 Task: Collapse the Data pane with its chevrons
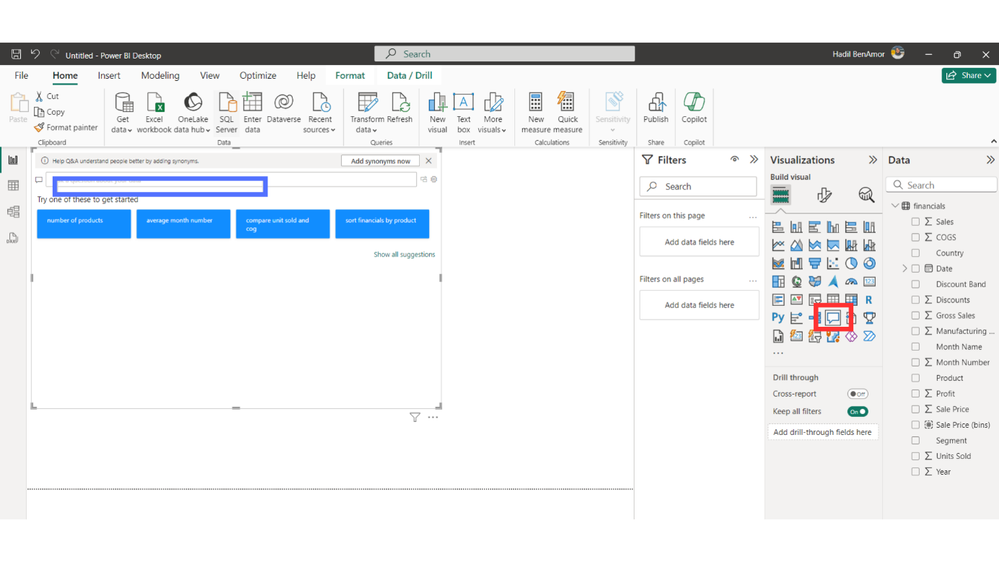[x=990, y=160]
